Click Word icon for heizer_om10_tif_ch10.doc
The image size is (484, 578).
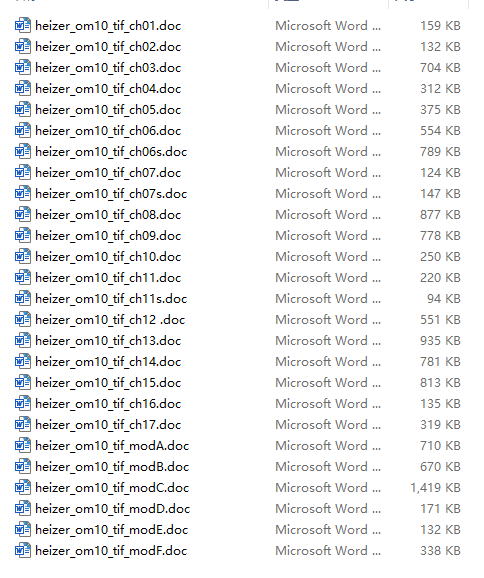coord(22,257)
